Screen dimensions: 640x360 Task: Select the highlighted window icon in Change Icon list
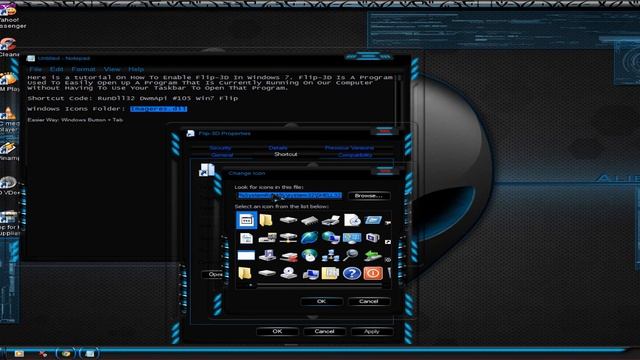(x=247, y=220)
